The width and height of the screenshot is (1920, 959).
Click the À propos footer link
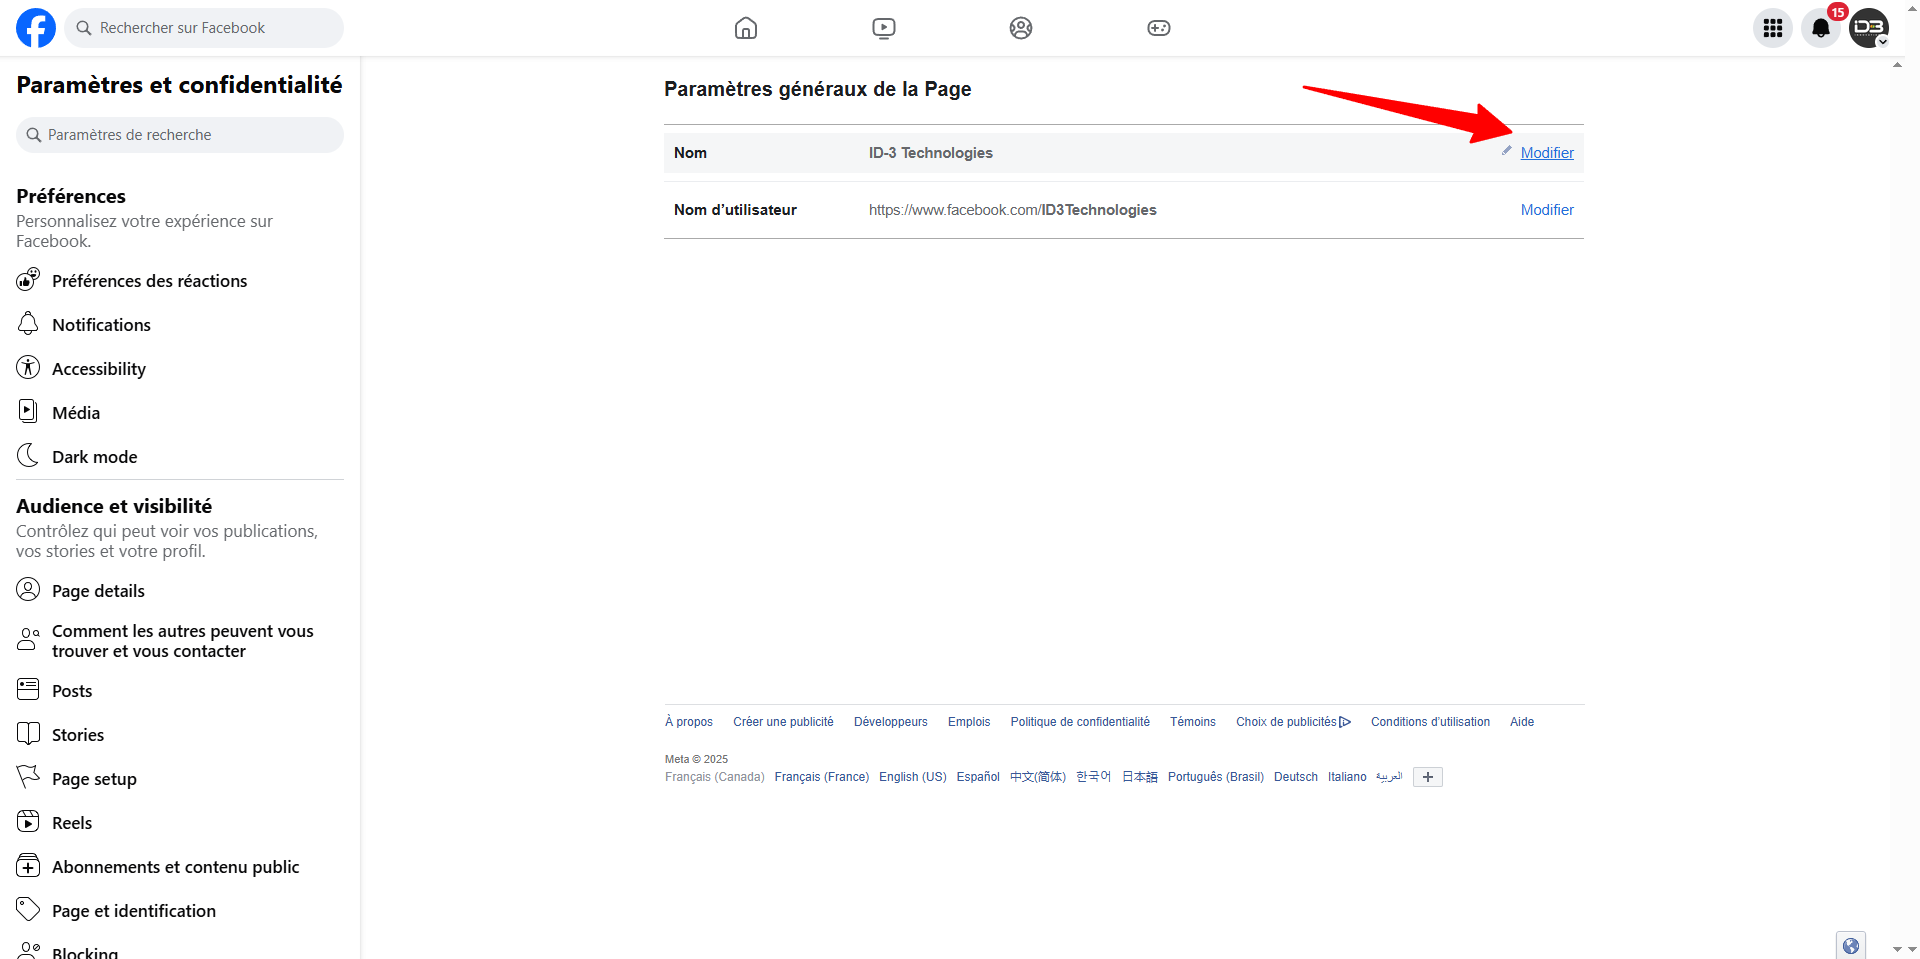(689, 722)
